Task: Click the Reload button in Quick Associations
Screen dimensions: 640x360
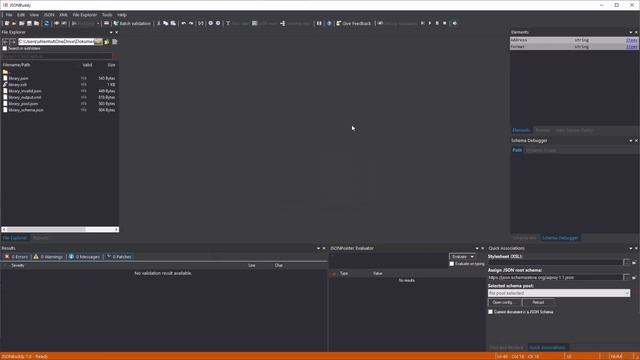Action: coord(538,302)
